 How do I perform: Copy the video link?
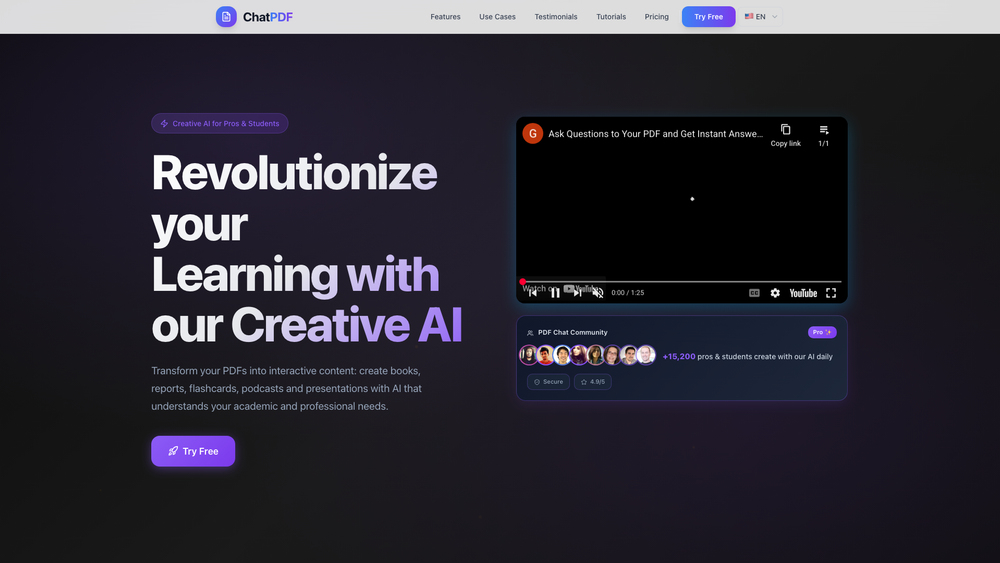[785, 135]
